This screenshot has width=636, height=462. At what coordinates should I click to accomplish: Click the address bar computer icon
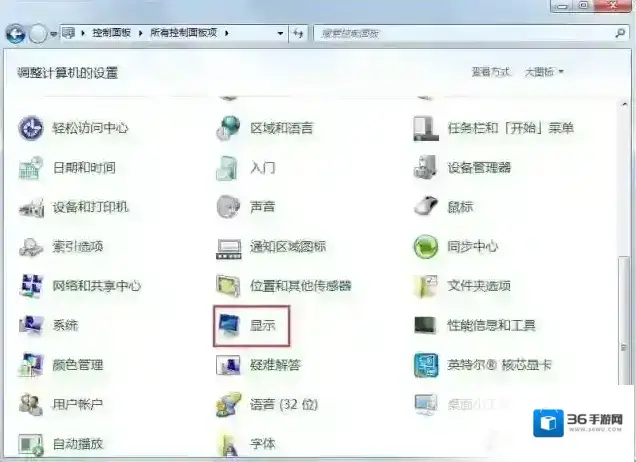tap(69, 33)
